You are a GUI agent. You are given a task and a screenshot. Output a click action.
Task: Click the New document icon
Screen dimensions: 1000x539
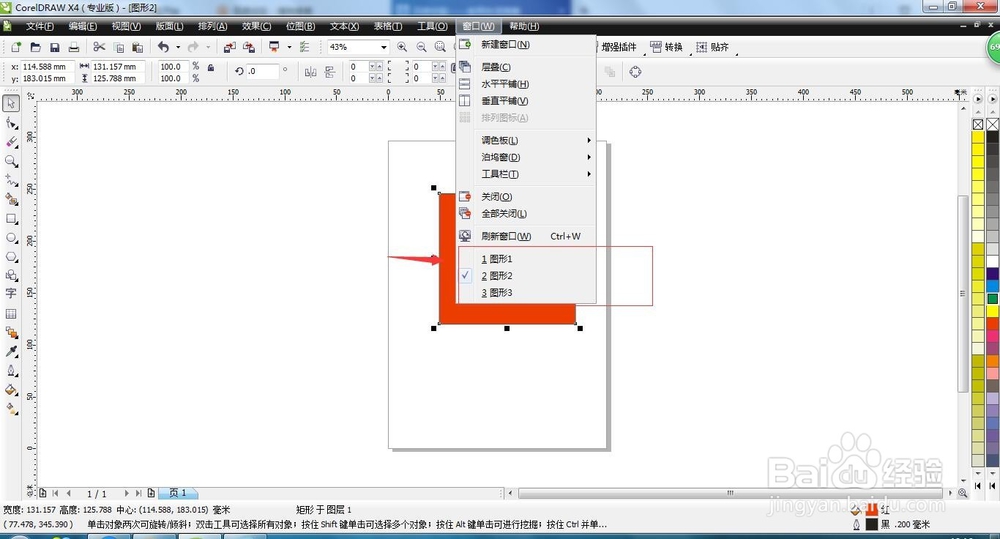point(16,47)
